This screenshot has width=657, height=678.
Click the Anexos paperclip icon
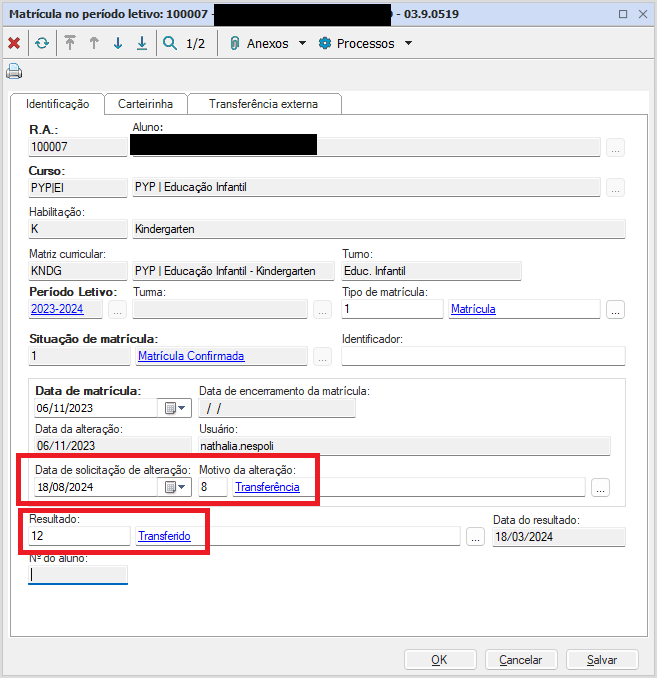pos(234,43)
